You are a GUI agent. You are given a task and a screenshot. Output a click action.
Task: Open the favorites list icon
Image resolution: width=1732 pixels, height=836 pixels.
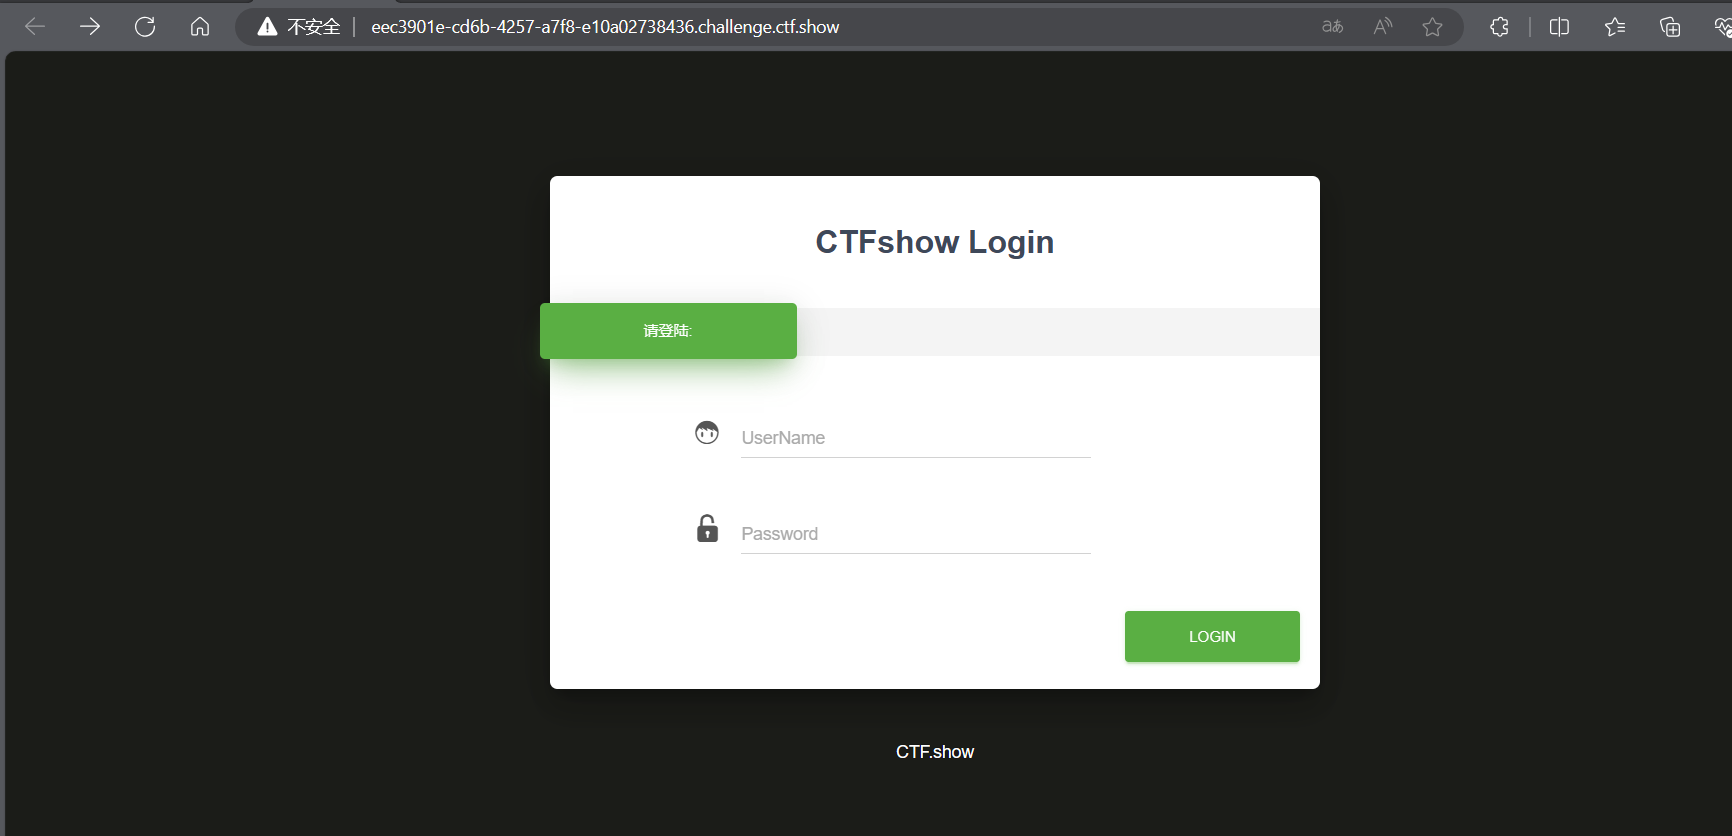pos(1615,27)
